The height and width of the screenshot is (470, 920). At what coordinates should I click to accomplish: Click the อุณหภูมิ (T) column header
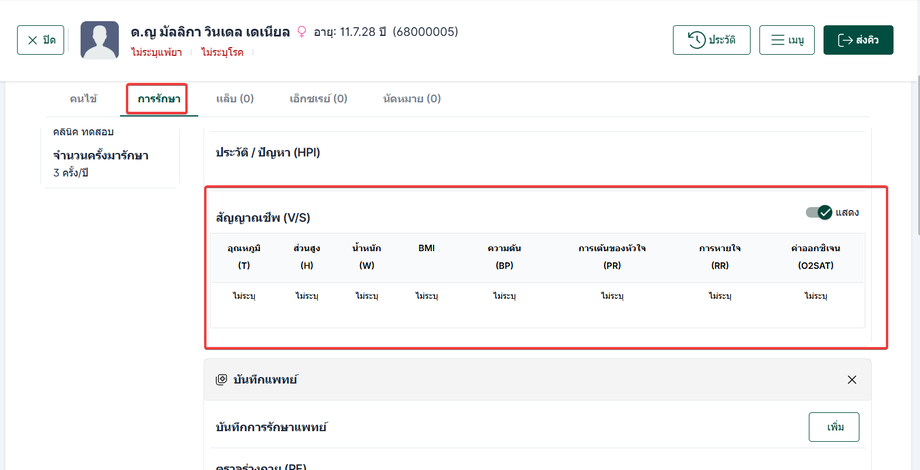244,257
